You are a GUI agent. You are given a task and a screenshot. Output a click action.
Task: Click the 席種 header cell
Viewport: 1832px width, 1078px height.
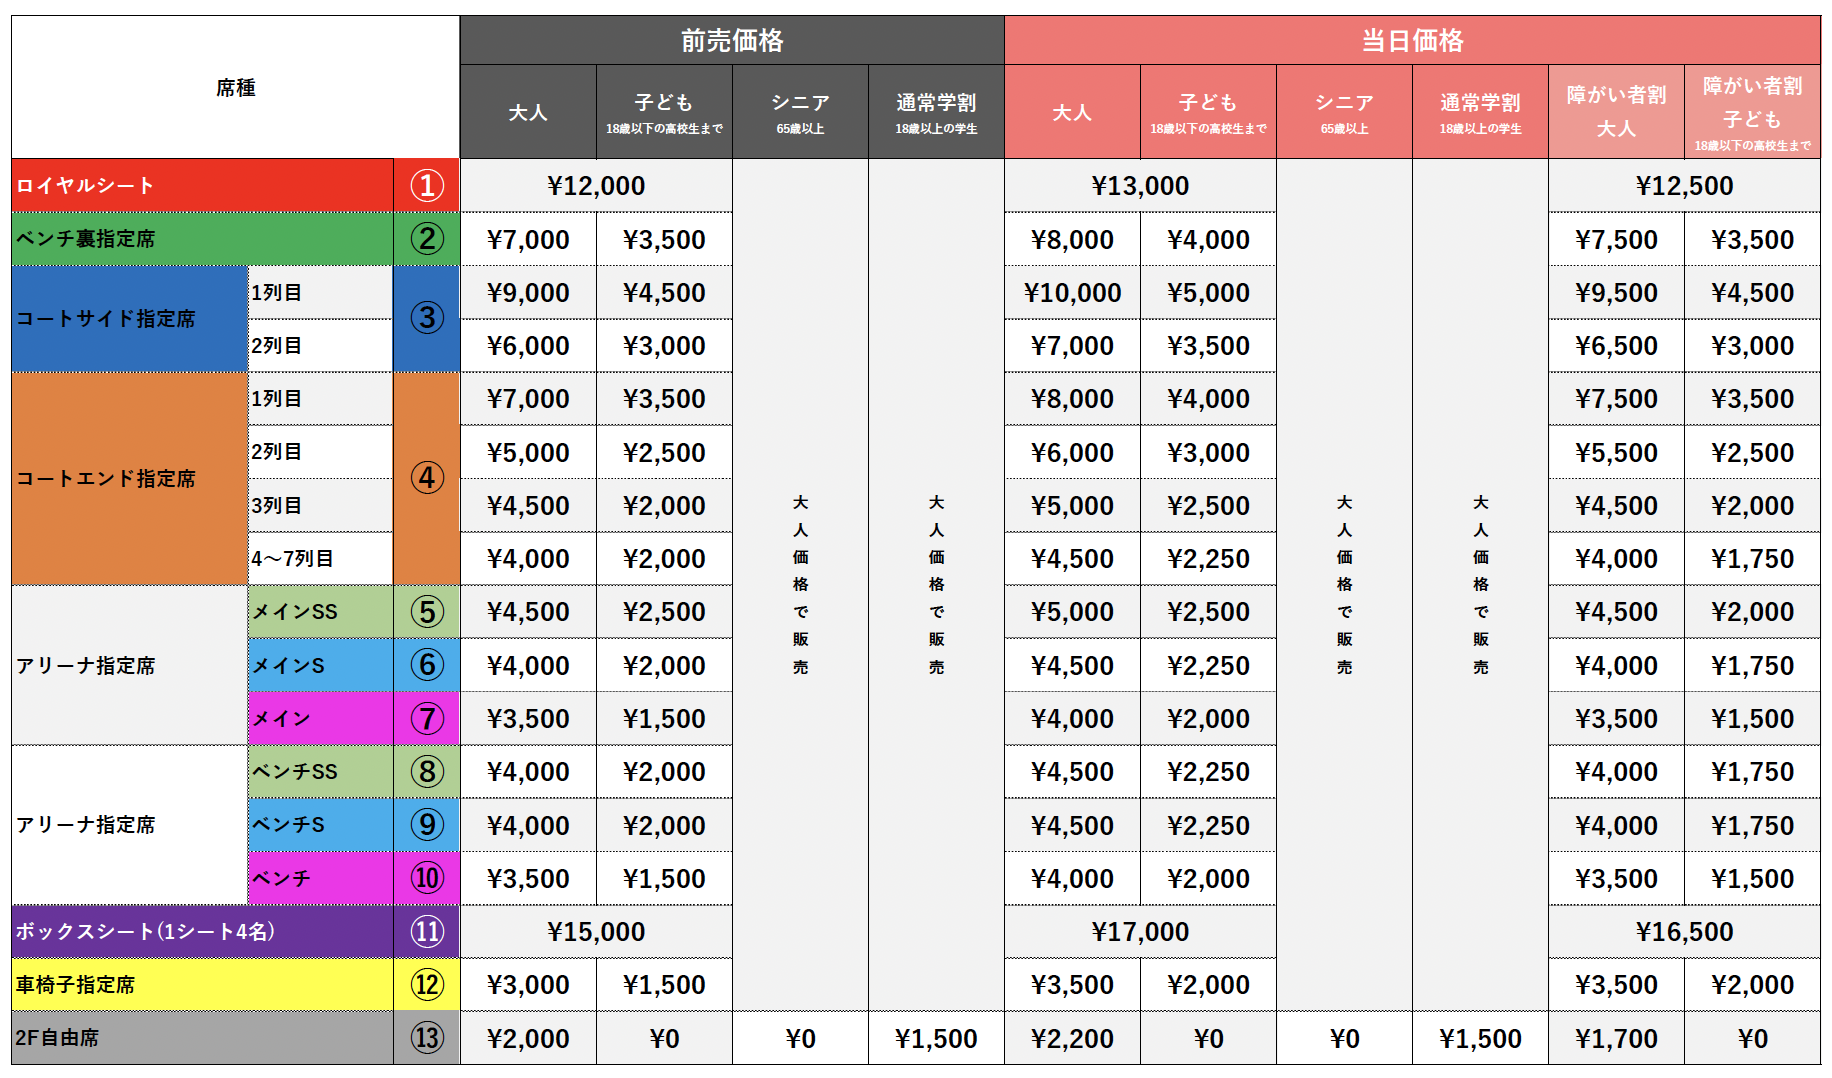tap(236, 88)
